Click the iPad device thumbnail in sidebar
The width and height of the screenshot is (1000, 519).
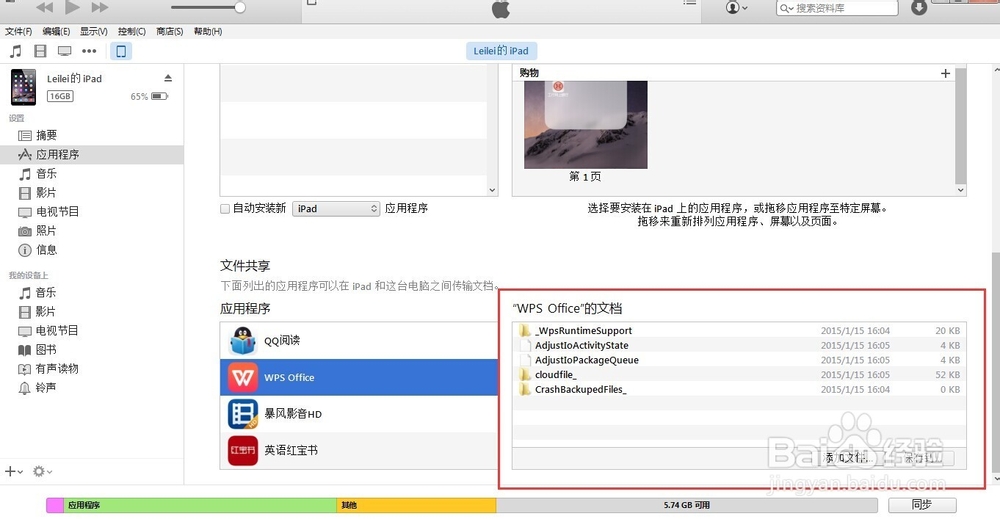(x=24, y=87)
